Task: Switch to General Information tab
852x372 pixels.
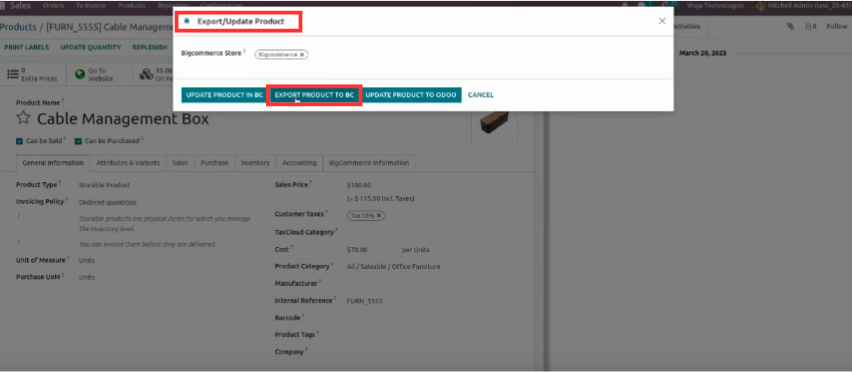Action: point(53,163)
